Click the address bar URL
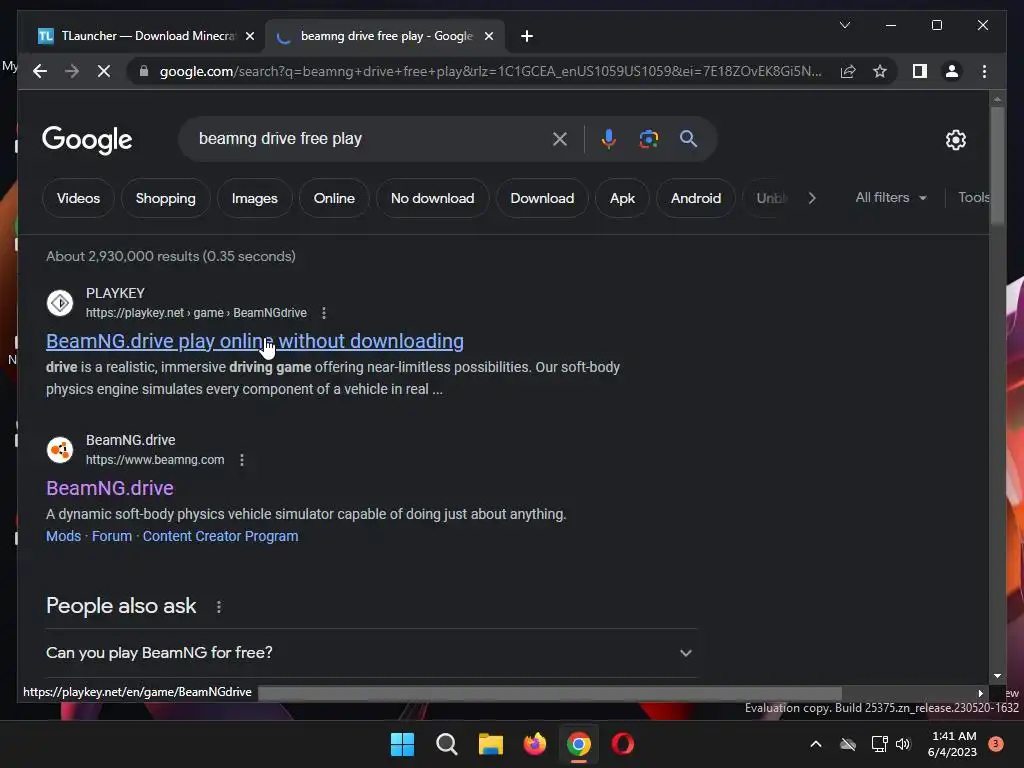The image size is (1024, 768). (490, 71)
